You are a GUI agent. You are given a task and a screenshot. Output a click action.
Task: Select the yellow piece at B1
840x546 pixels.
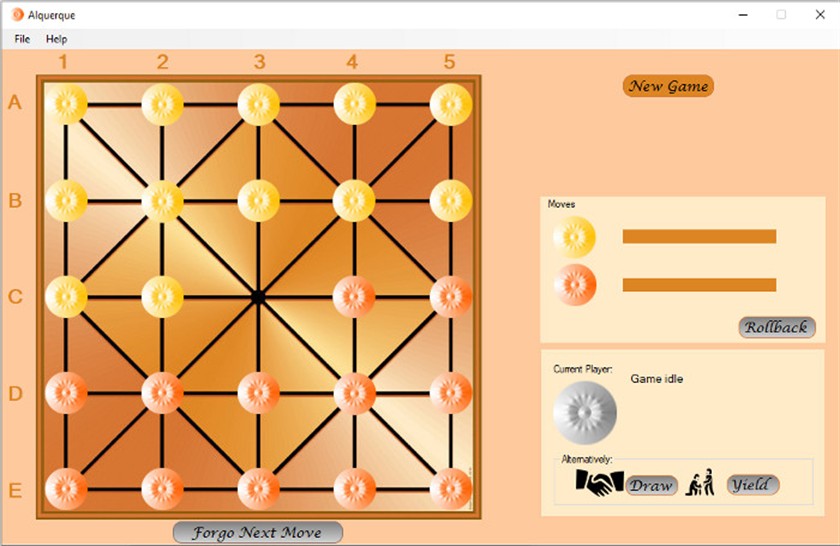pyautogui.click(x=66, y=200)
